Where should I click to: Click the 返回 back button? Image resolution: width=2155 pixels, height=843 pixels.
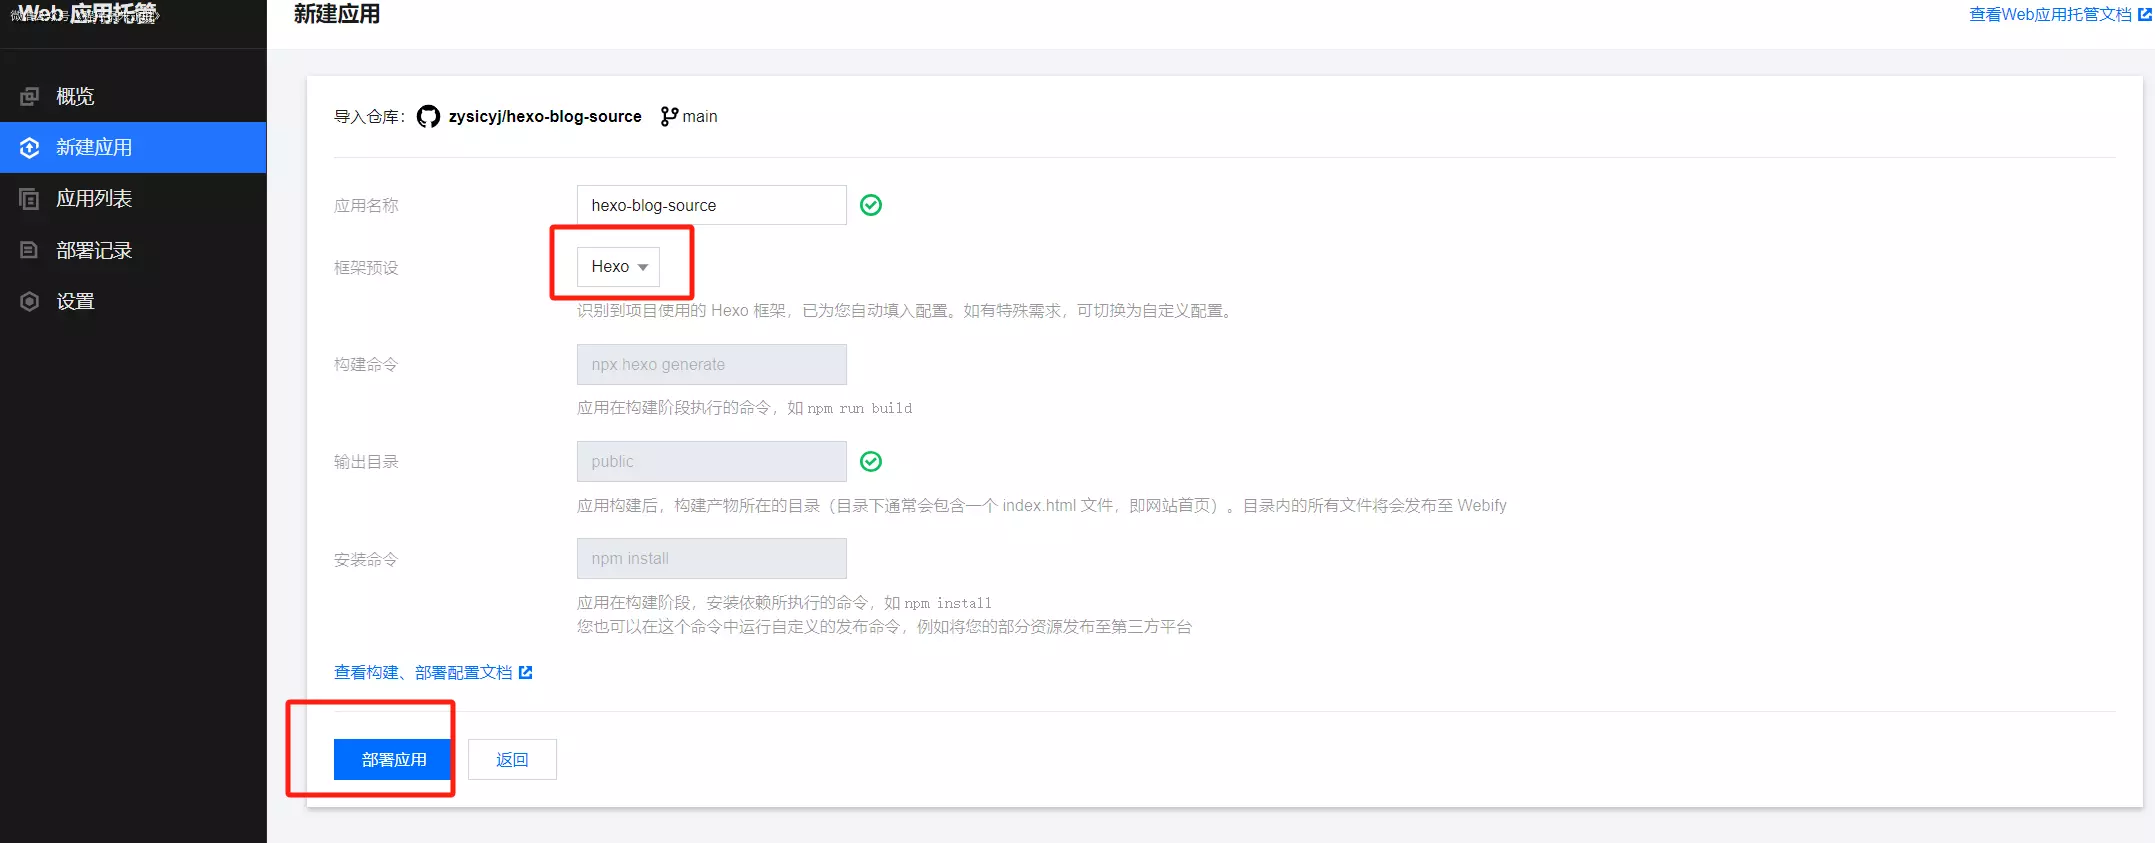512,760
